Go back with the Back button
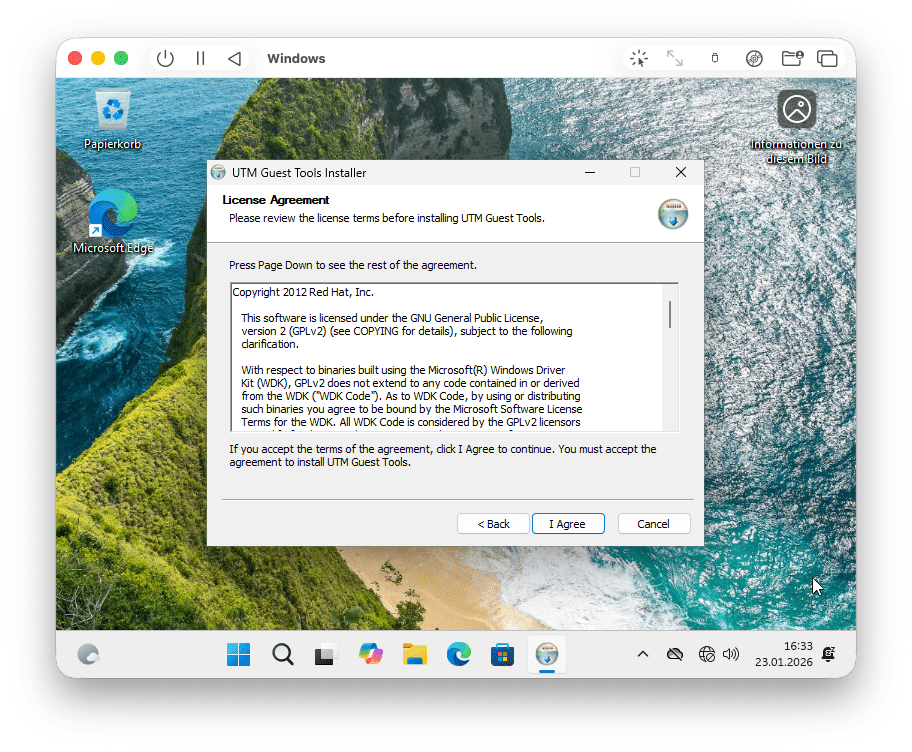The height and width of the screenshot is (752, 912). click(x=493, y=524)
